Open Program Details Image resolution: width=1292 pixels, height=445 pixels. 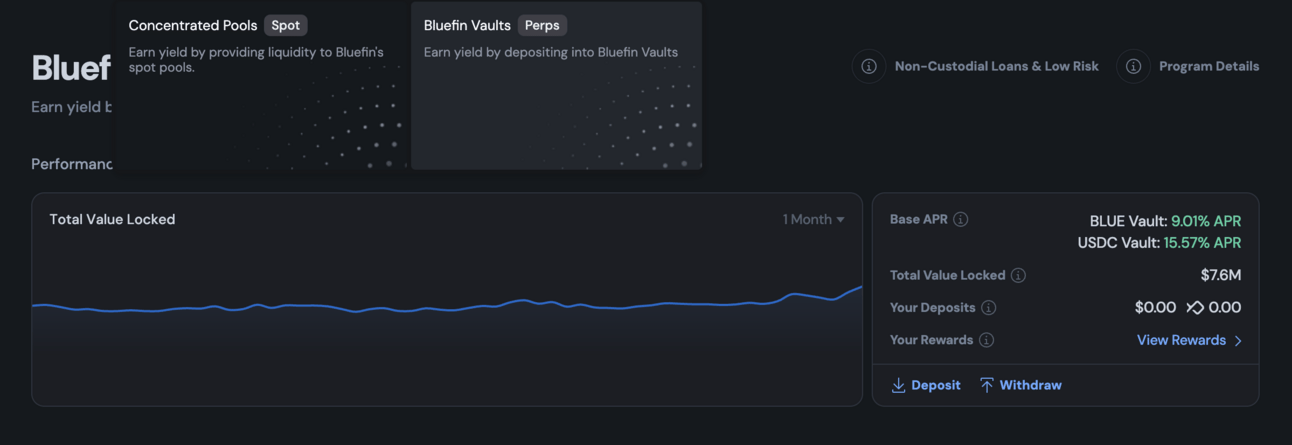tap(1208, 66)
